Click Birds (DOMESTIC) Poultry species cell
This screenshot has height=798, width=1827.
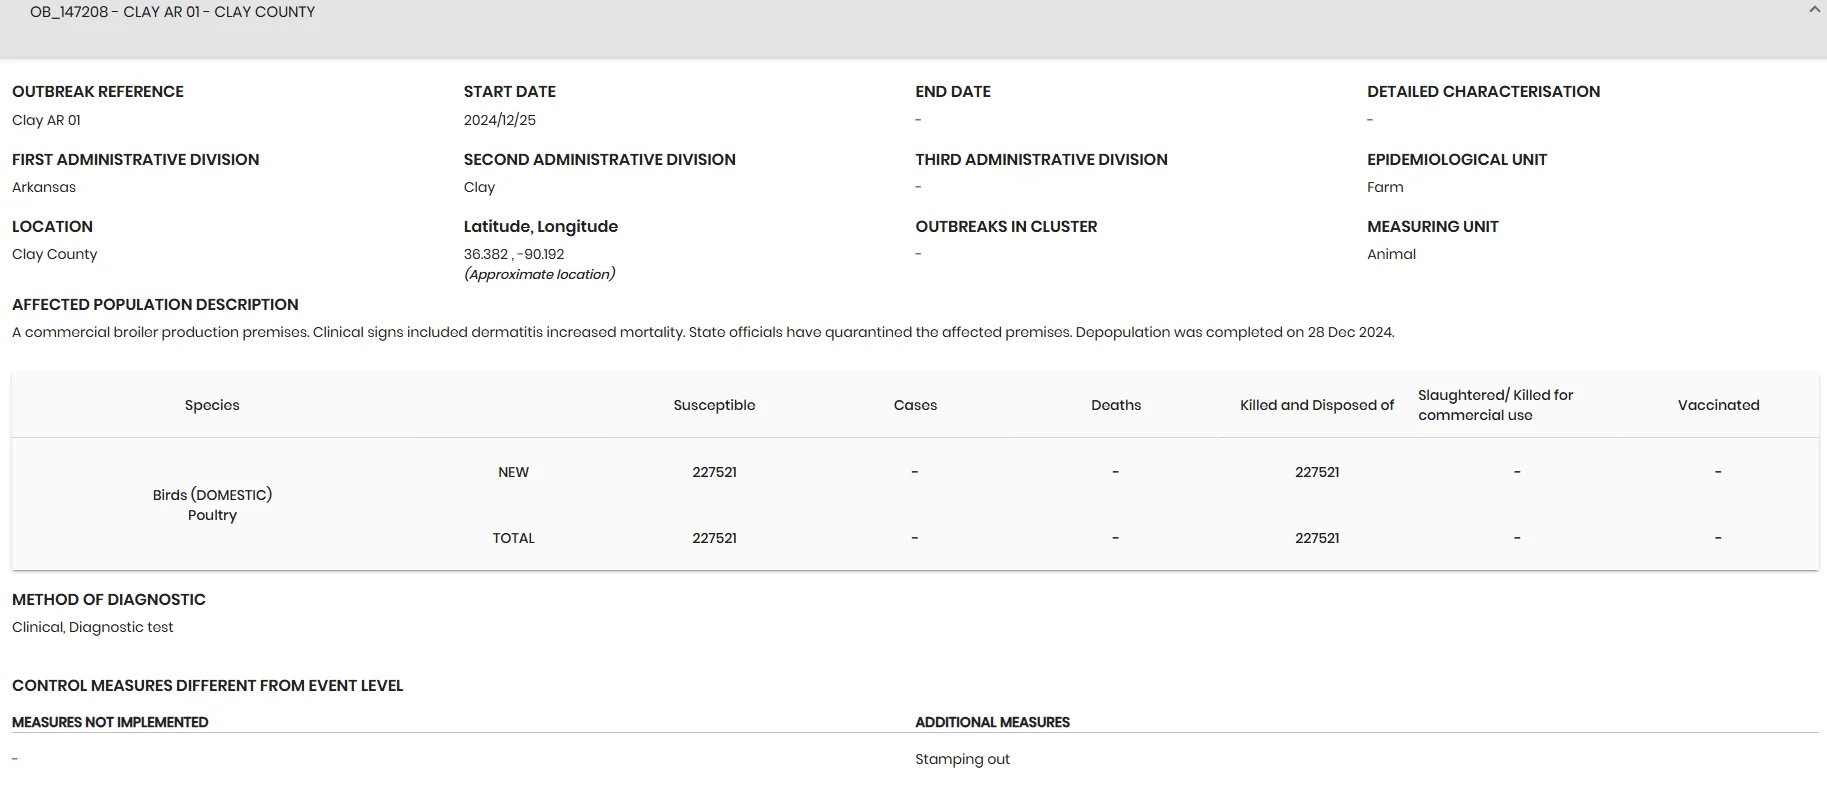point(212,505)
